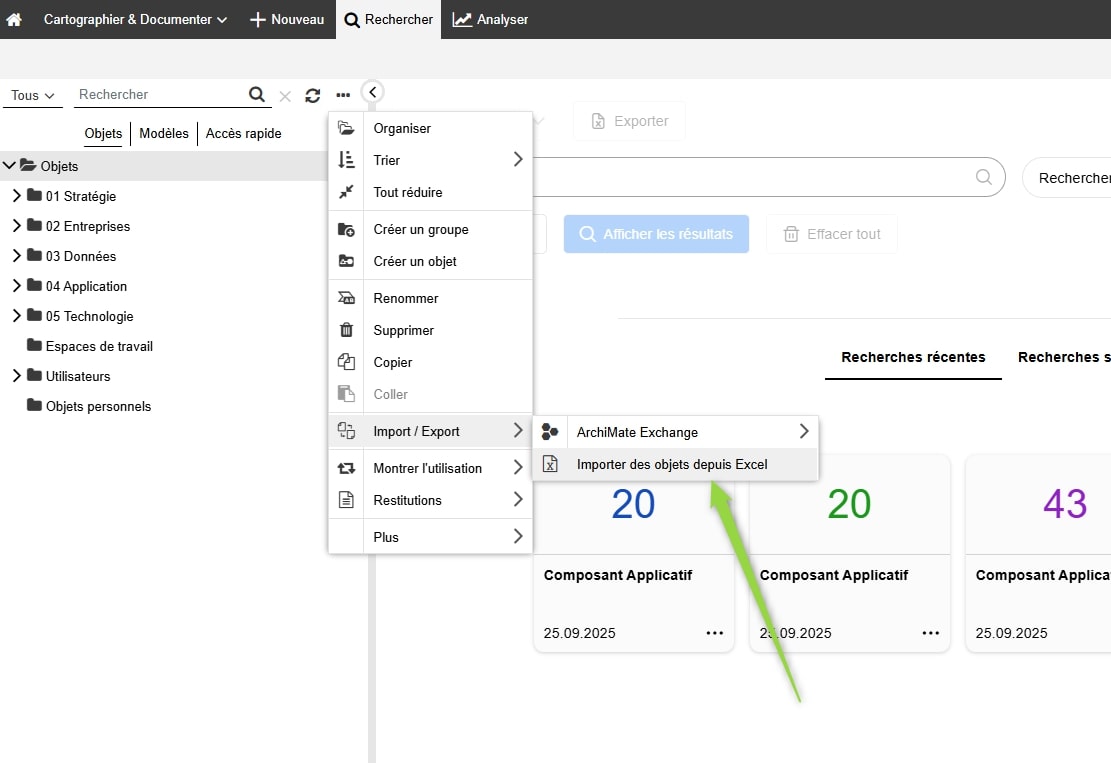Switch to the Accès rapide tab
The image size is (1111, 763).
243,133
